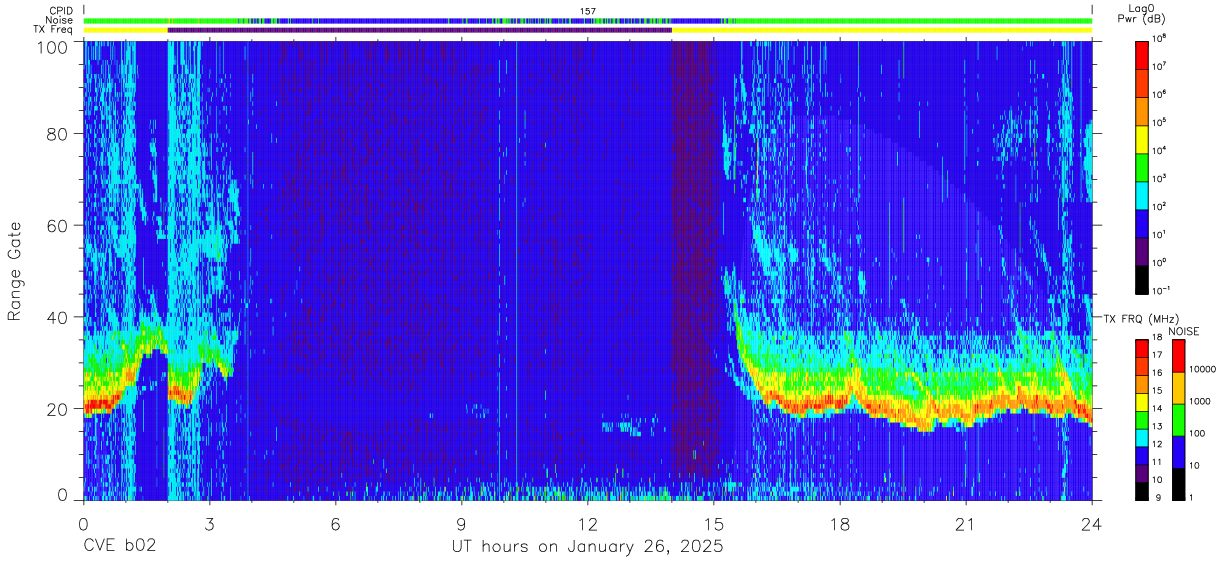Viewport: 1228px width, 567px height.
Task: Click the UT hours on January 26, 2025 title
Action: tap(586, 548)
